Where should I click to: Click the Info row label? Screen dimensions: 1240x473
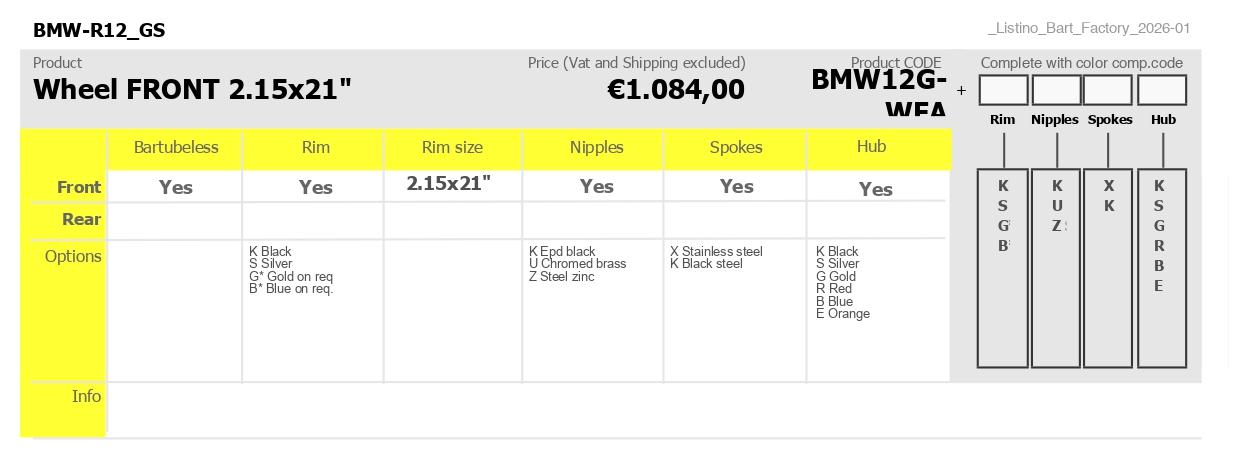tap(87, 397)
